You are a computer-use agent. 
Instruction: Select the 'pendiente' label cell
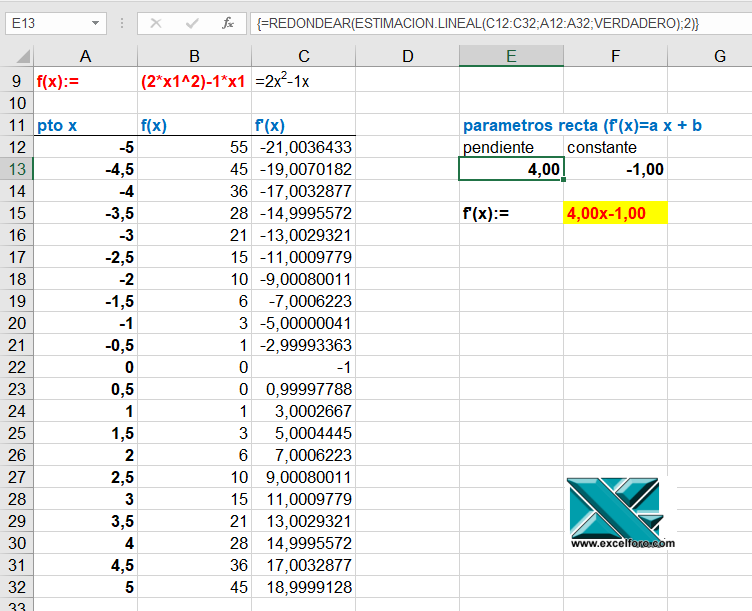pos(511,147)
